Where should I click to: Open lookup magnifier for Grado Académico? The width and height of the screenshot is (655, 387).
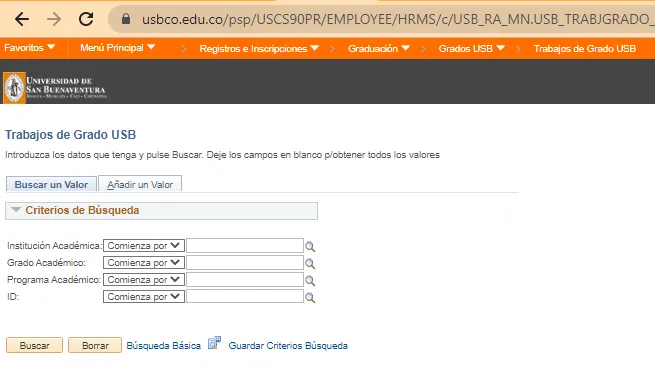tap(310, 264)
